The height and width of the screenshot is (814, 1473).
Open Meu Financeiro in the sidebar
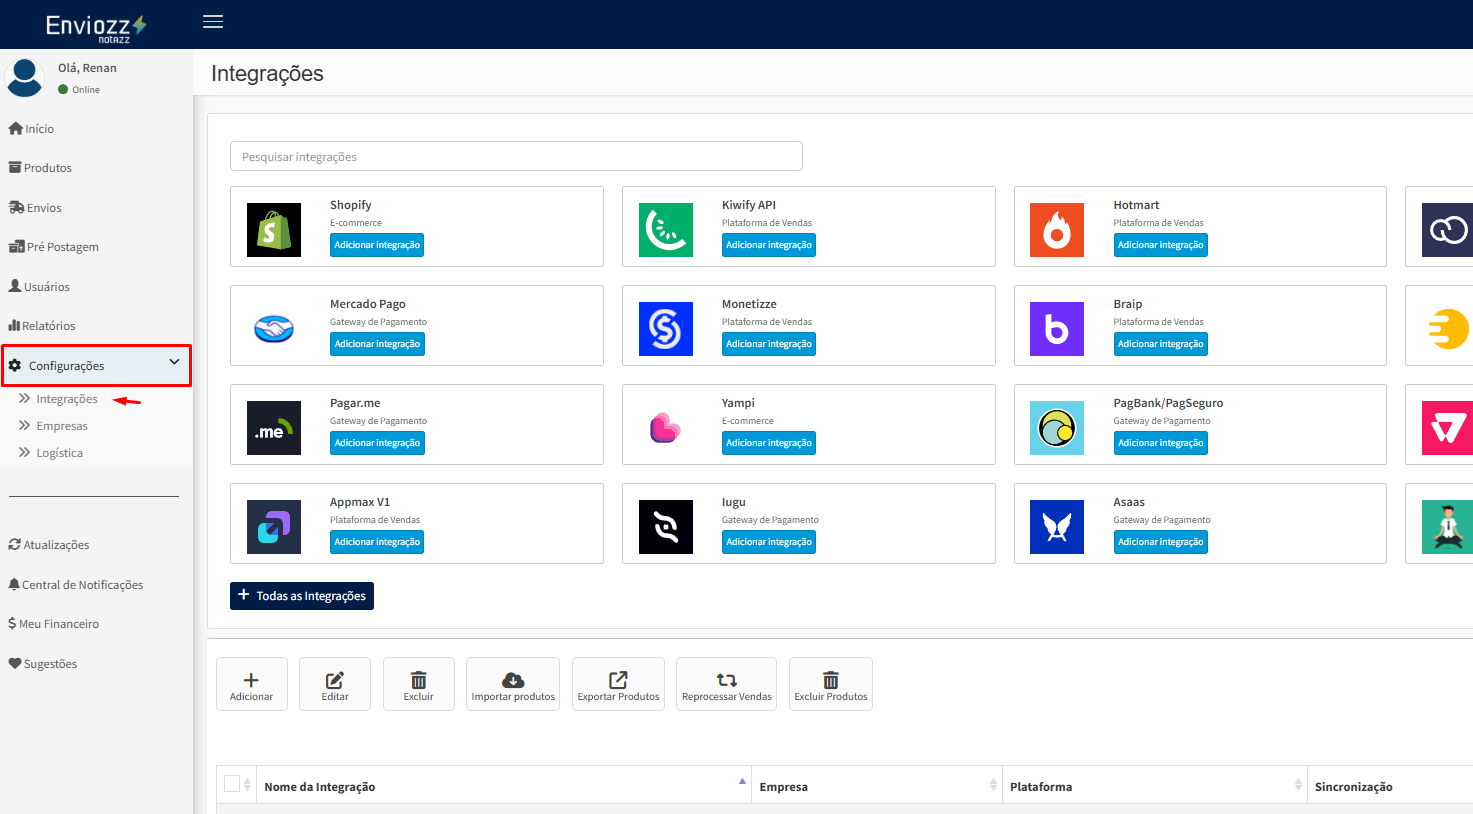[54, 624]
